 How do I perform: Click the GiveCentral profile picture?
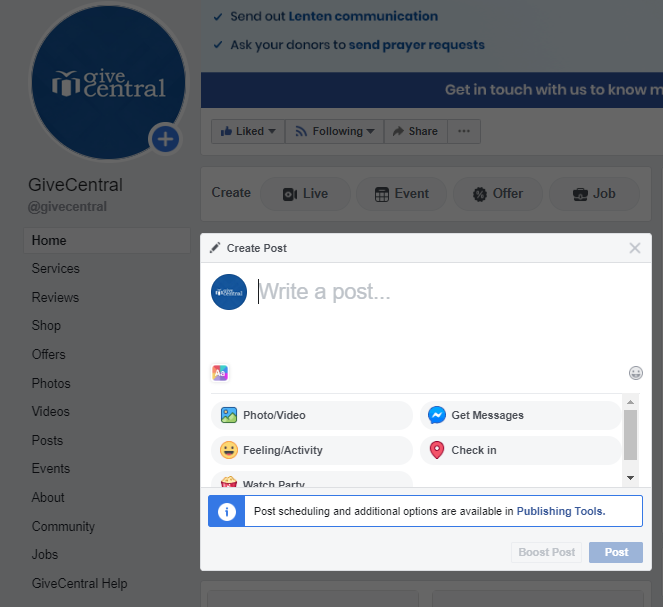[108, 82]
